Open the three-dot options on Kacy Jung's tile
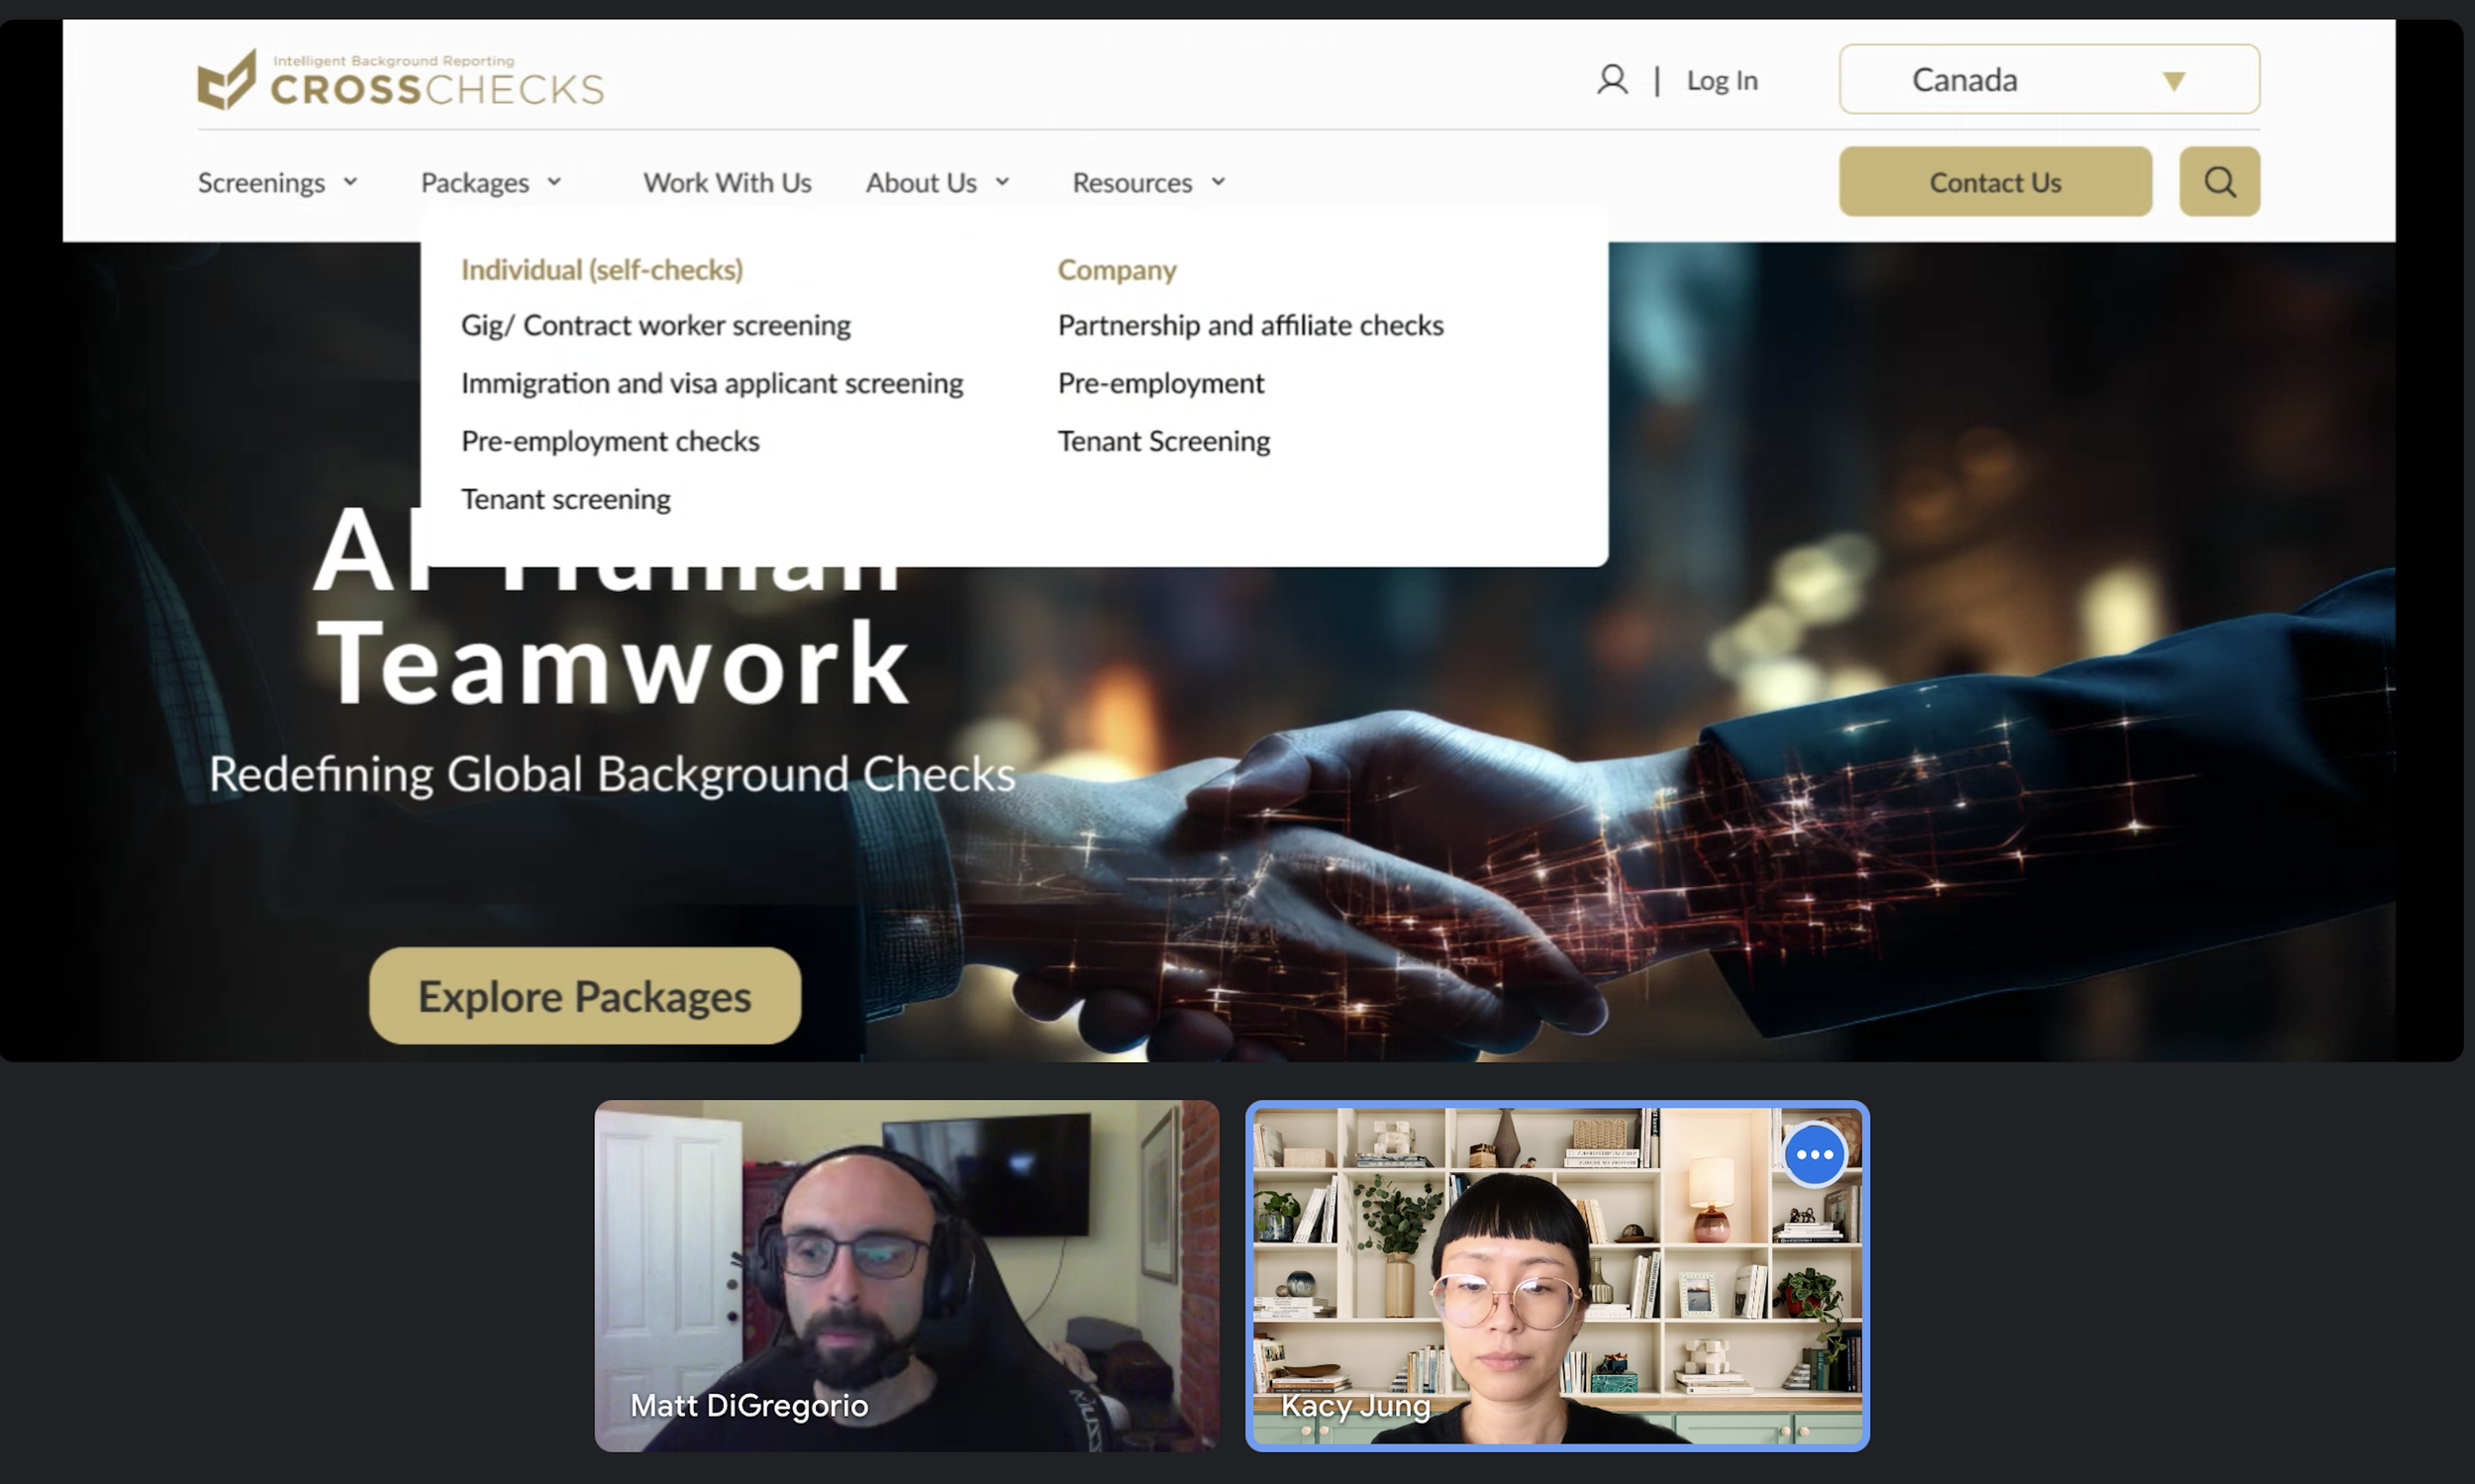Image resolution: width=2475 pixels, height=1484 pixels. coord(1814,1155)
